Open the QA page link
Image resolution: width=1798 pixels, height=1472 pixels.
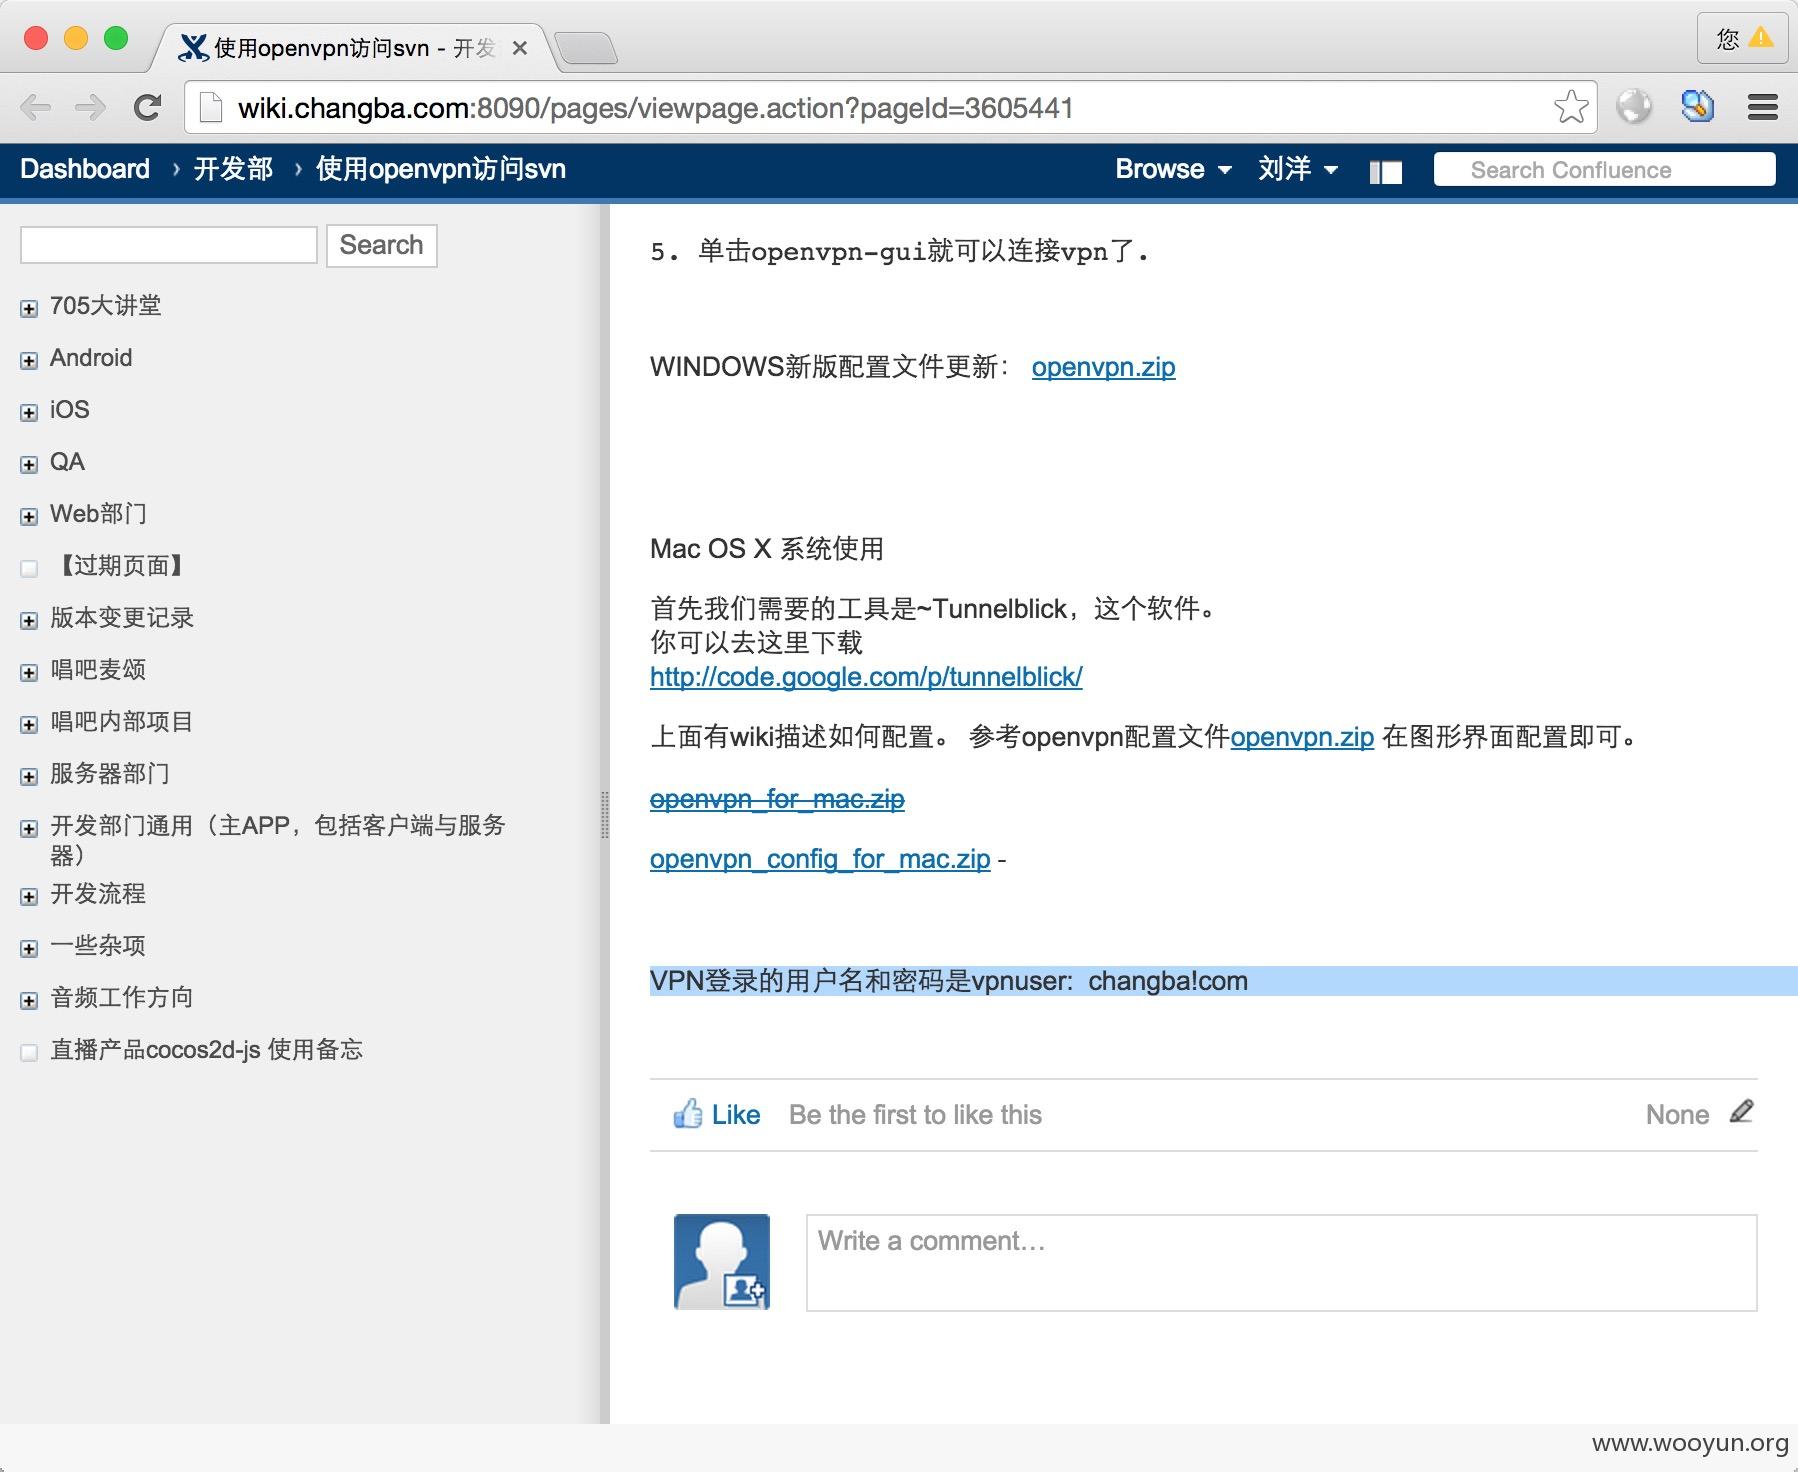pos(67,462)
